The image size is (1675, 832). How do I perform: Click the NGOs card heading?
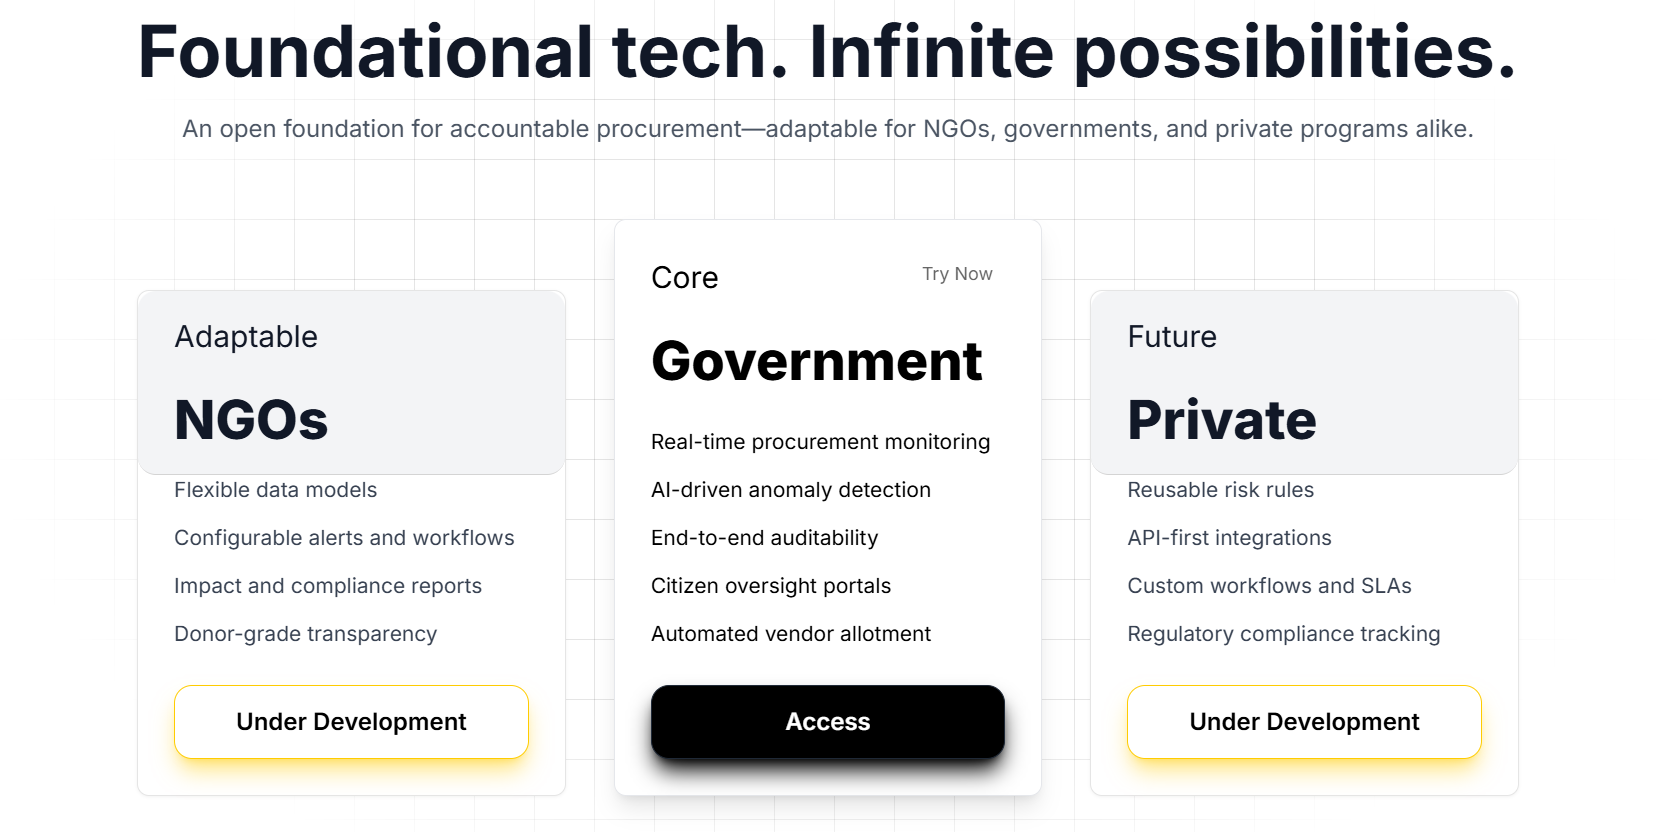coord(251,420)
